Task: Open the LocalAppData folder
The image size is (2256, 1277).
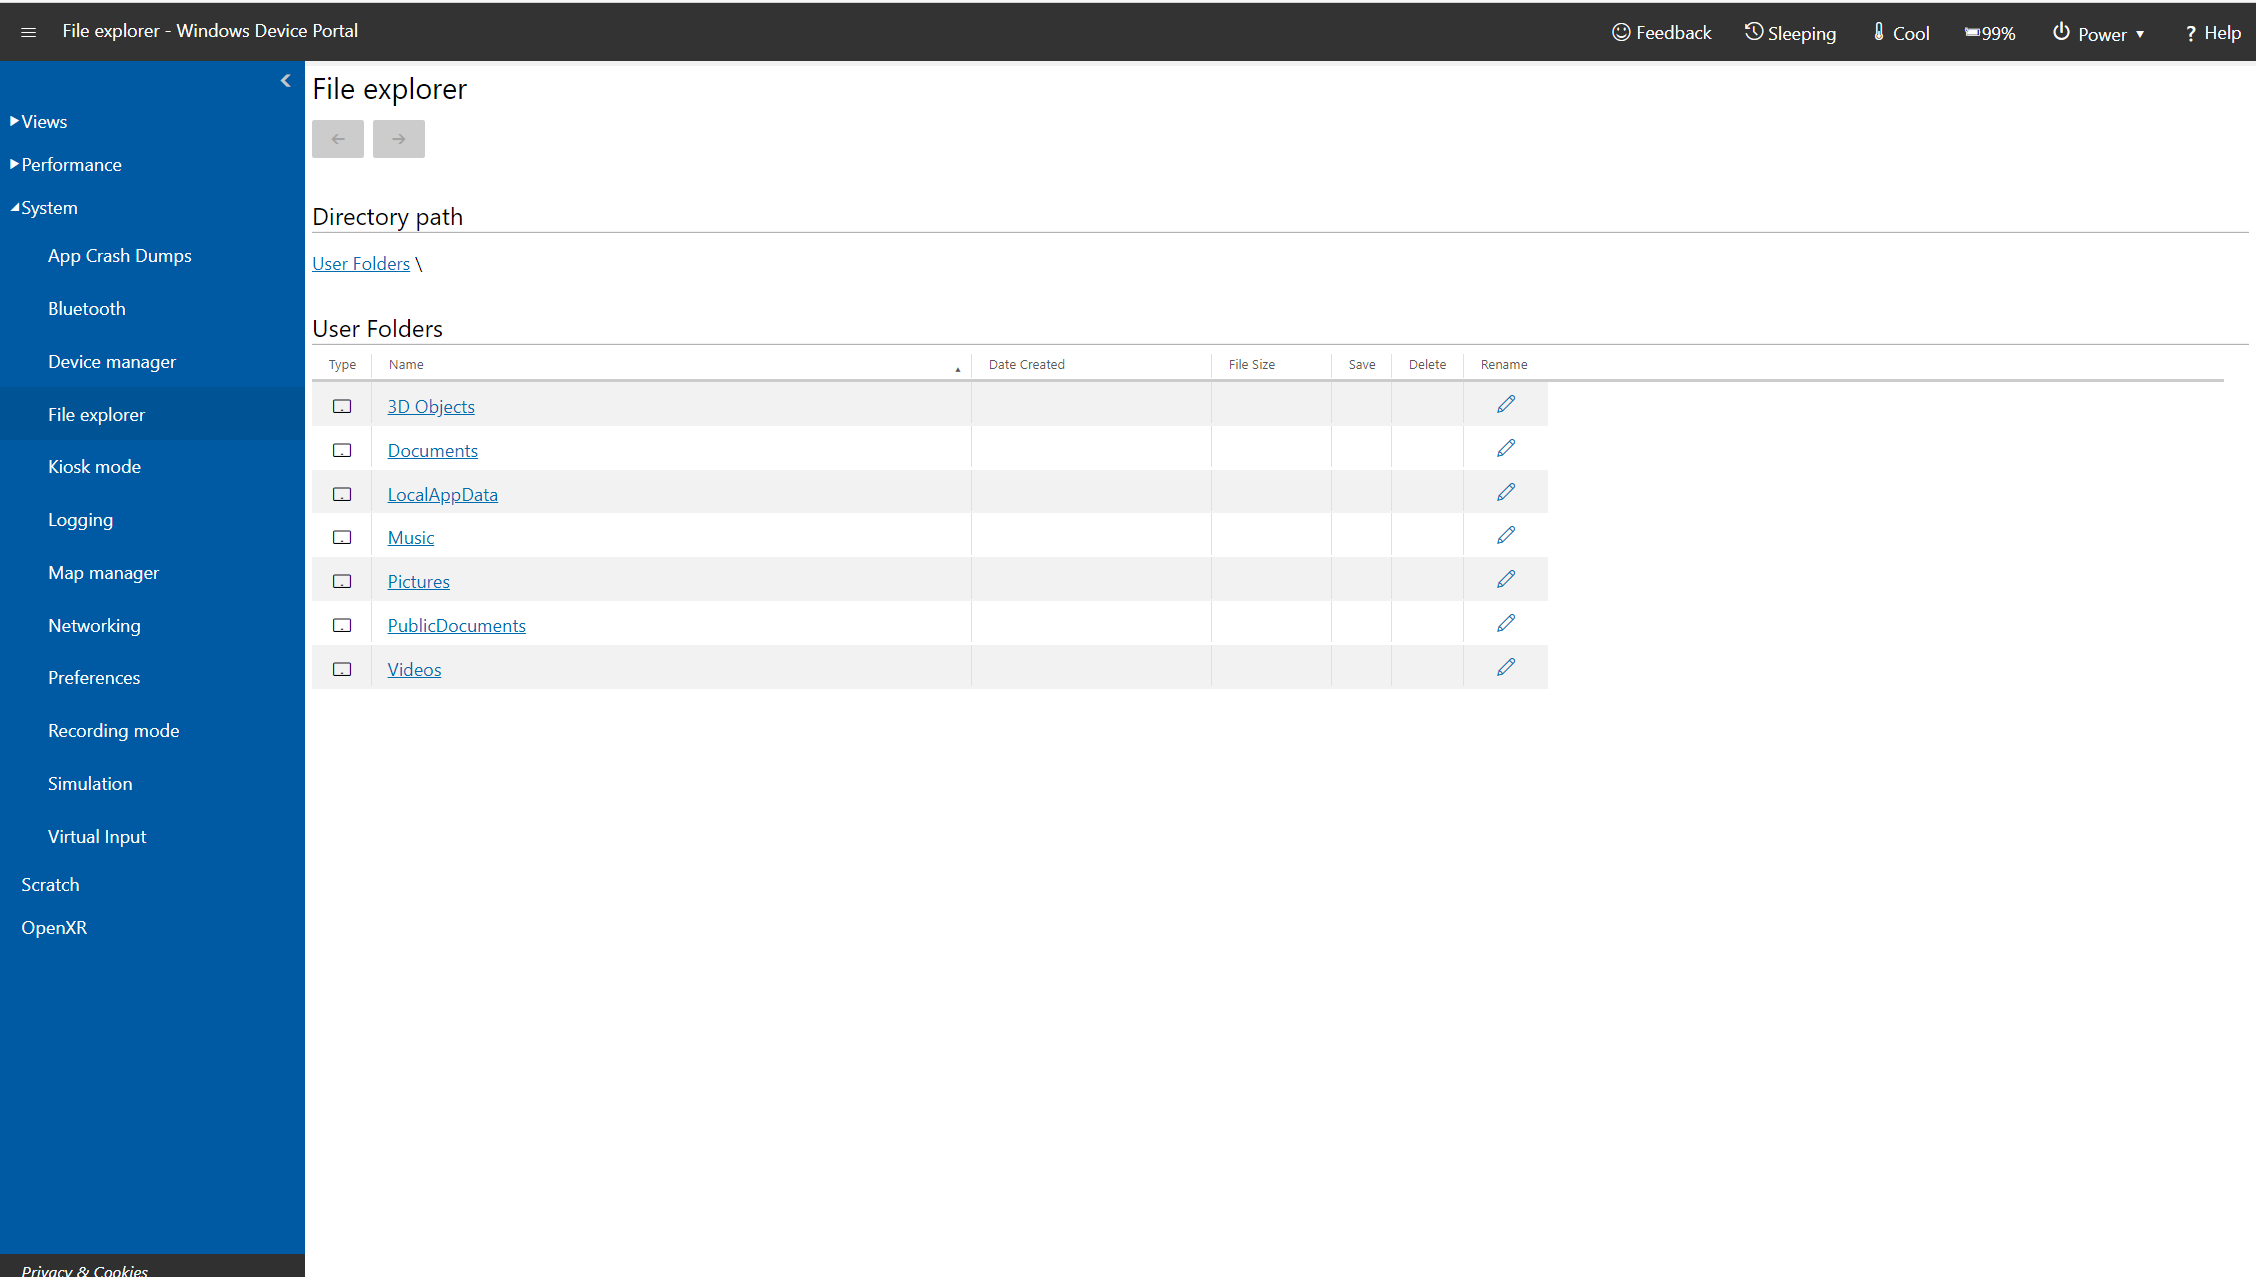Action: tap(442, 493)
